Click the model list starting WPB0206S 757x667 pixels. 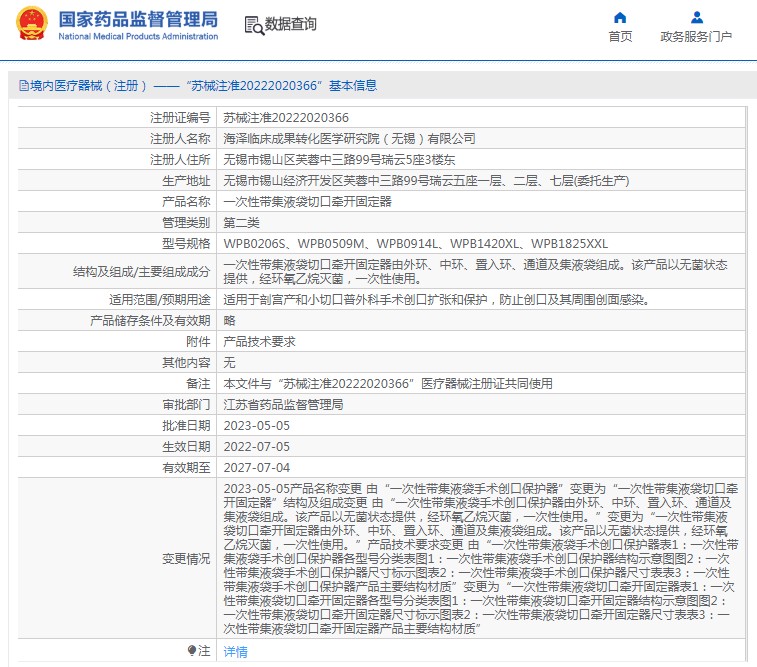416,244
